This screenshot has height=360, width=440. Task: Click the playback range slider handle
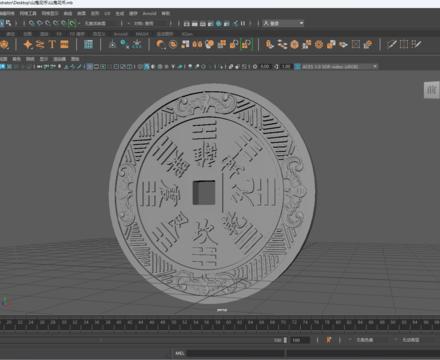coord(285,340)
